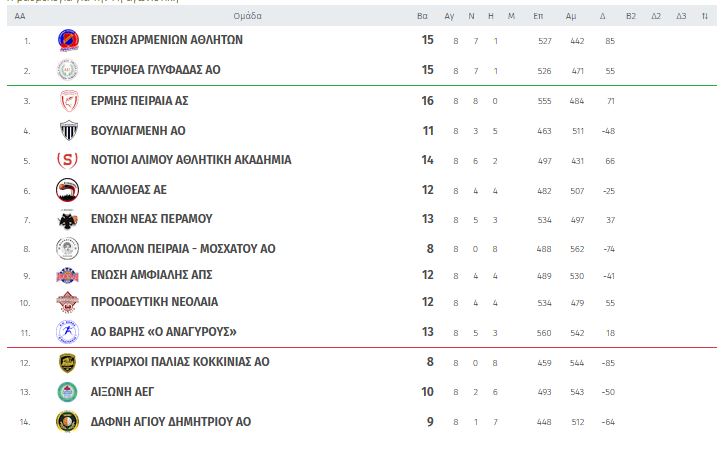Sort by the Ομάδα column header

(x=247, y=16)
